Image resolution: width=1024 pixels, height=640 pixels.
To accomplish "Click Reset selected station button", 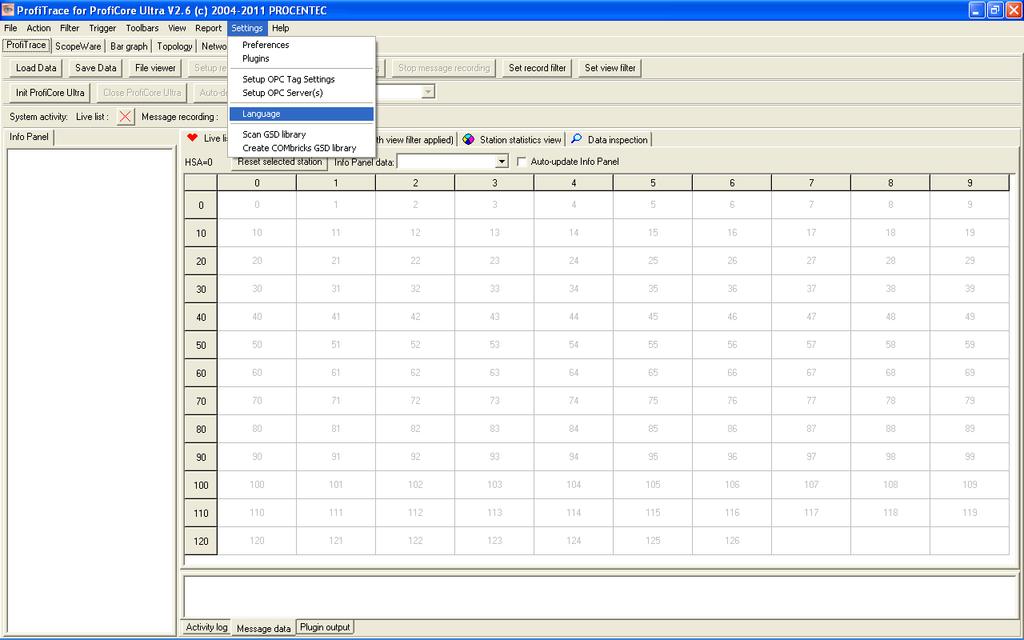I will pyautogui.click(x=280, y=161).
